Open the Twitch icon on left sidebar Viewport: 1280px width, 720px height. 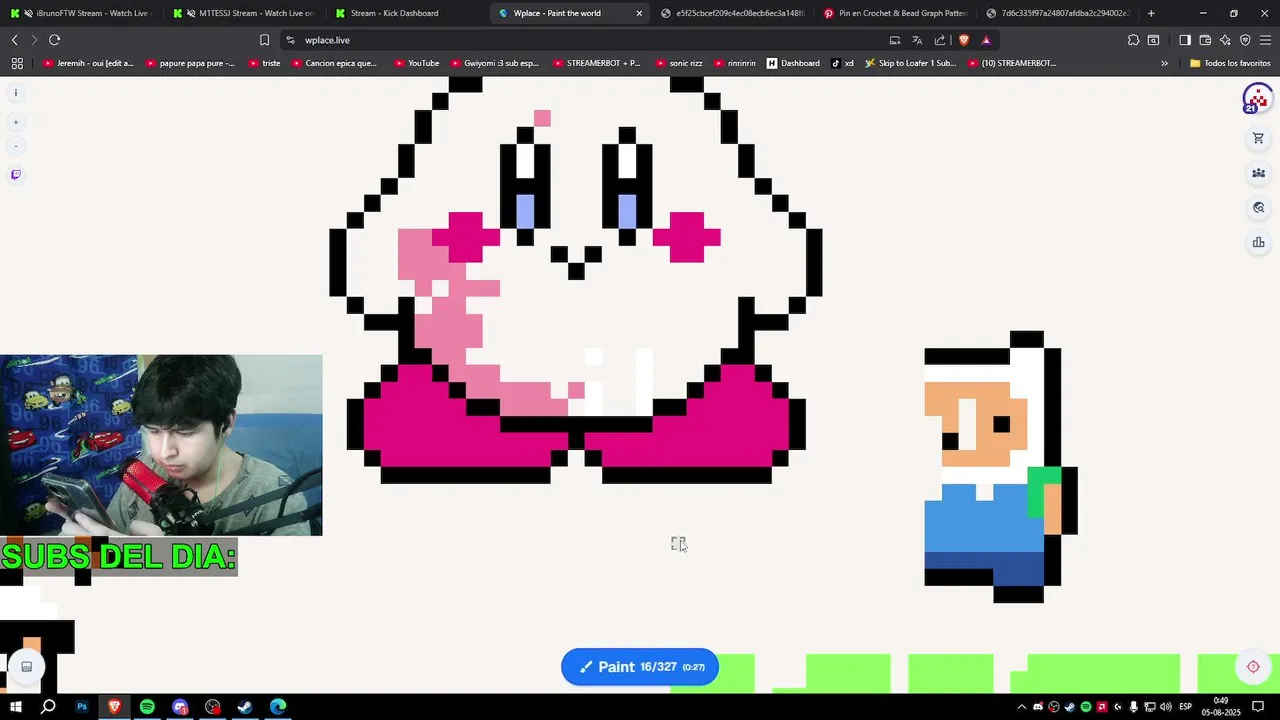pyautogui.click(x=15, y=175)
